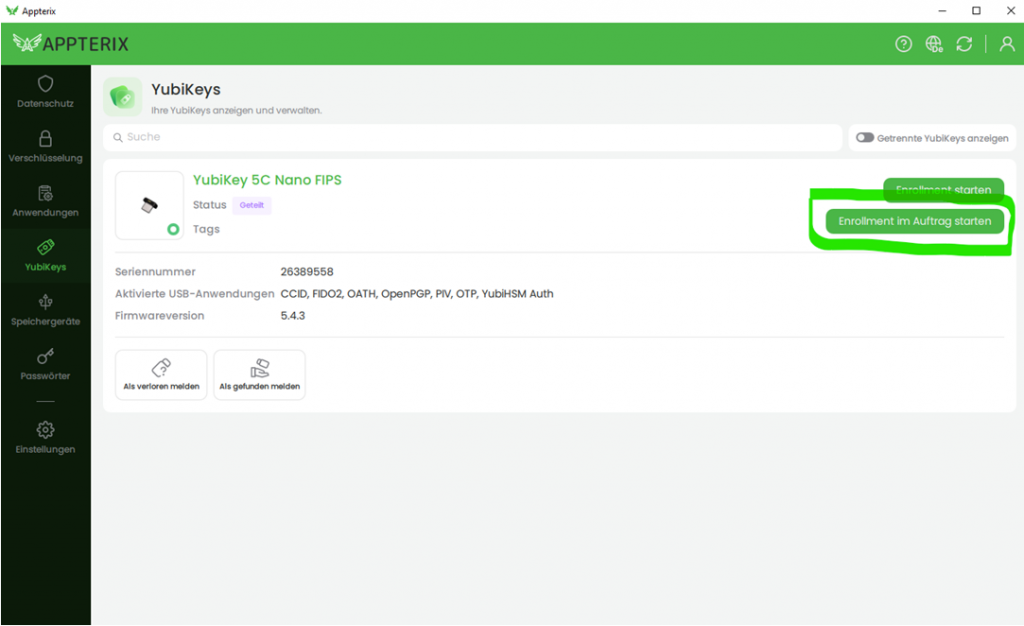Viewport: 1024px width, 626px height.
Task: Click the refresh sync icon
Action: [x=964, y=44]
